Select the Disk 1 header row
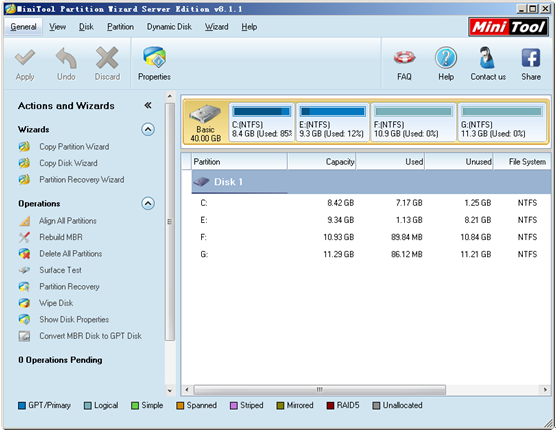Image resolution: width=556 pixels, height=431 pixels. coord(371,182)
